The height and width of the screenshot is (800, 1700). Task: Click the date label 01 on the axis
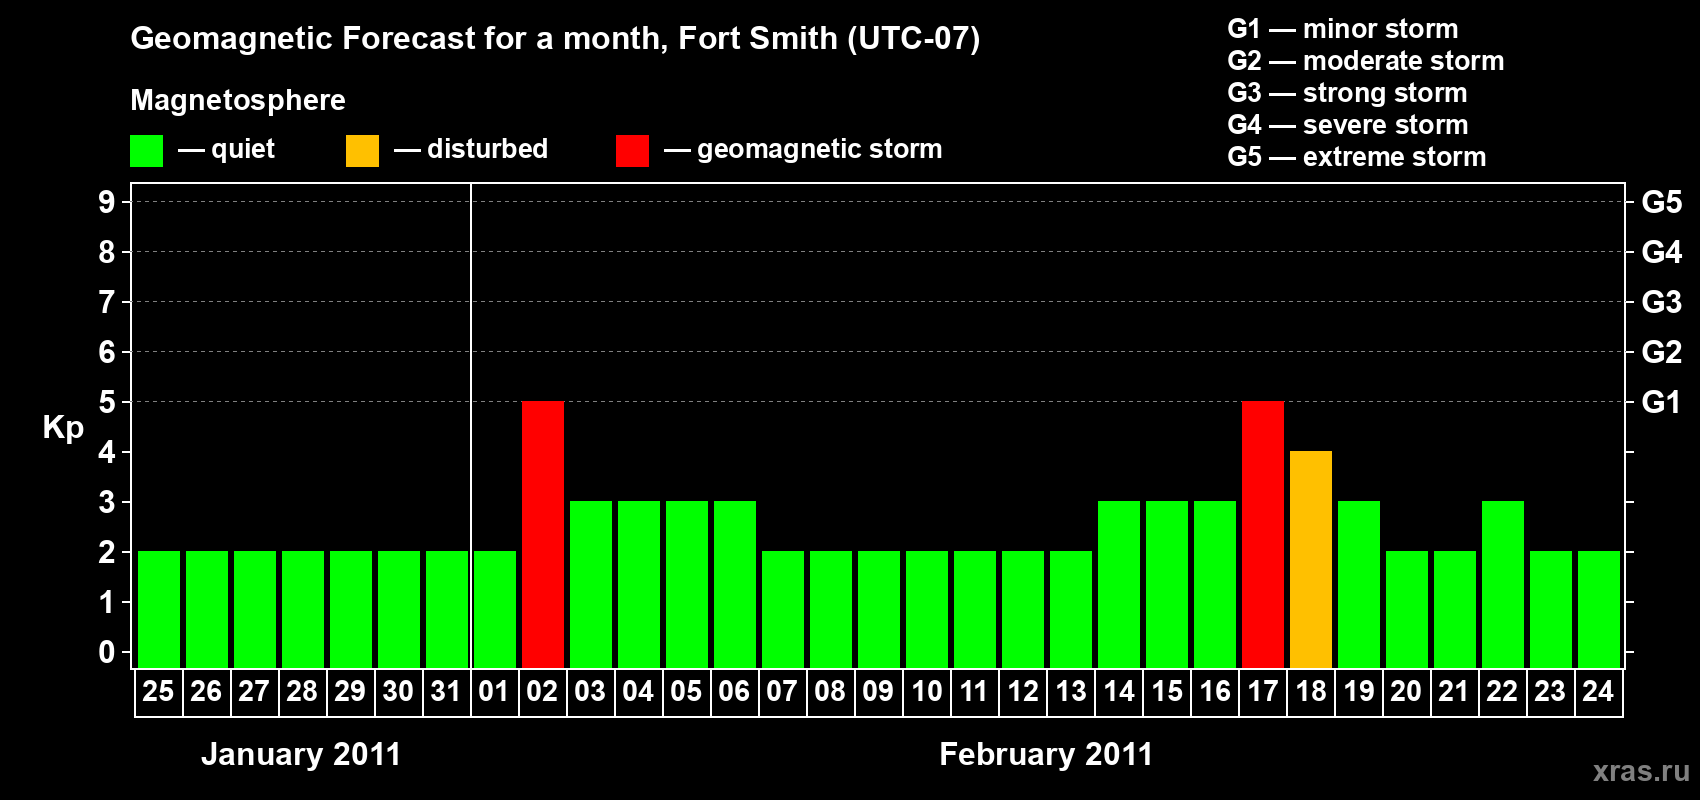(x=494, y=692)
